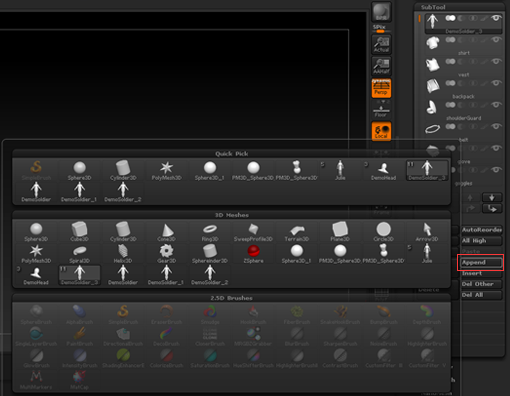Image resolution: width=510 pixels, height=396 pixels.
Task: Move the subtool down with the arrow button
Action: pyautogui.click(x=492, y=198)
